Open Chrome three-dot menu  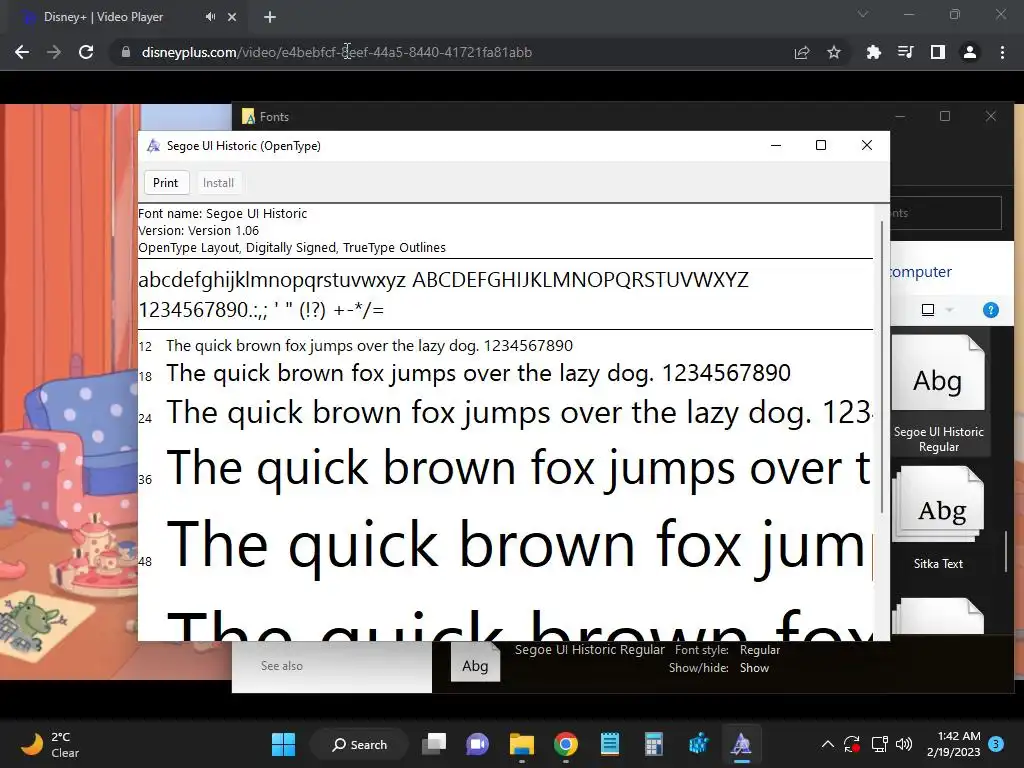[1002, 52]
